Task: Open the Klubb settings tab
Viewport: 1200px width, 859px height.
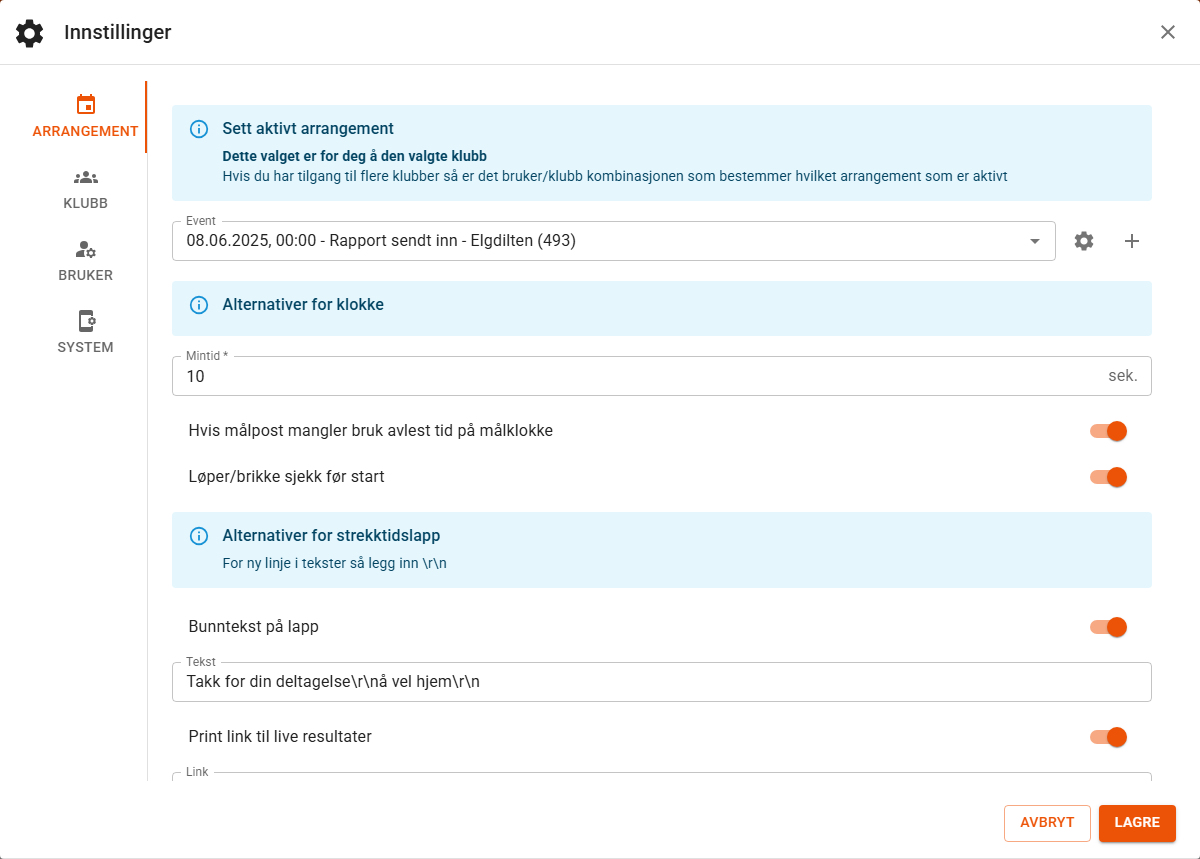Action: click(x=85, y=189)
